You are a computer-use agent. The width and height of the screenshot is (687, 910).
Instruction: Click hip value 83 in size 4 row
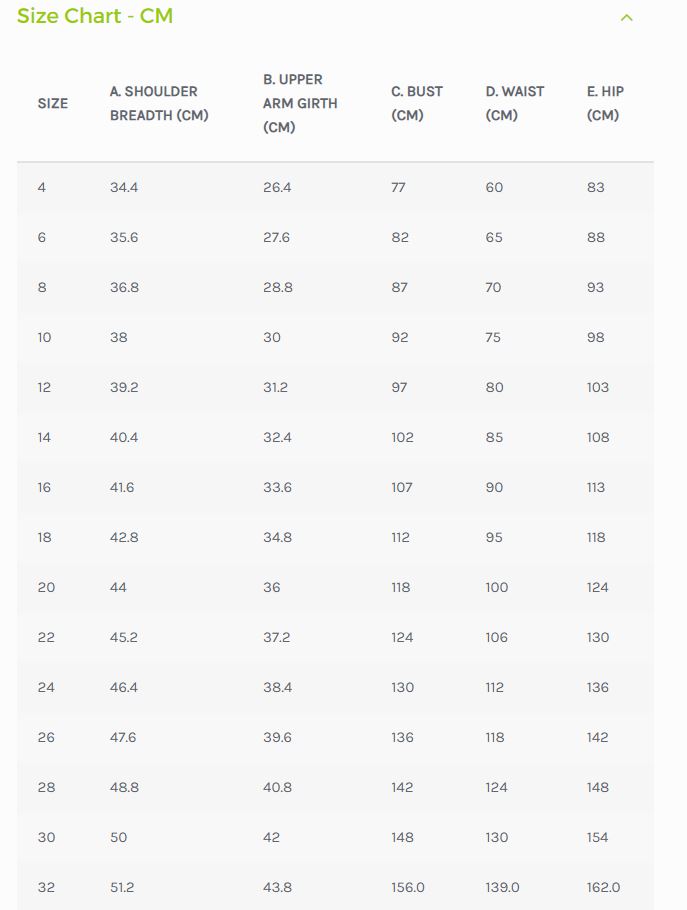click(595, 187)
